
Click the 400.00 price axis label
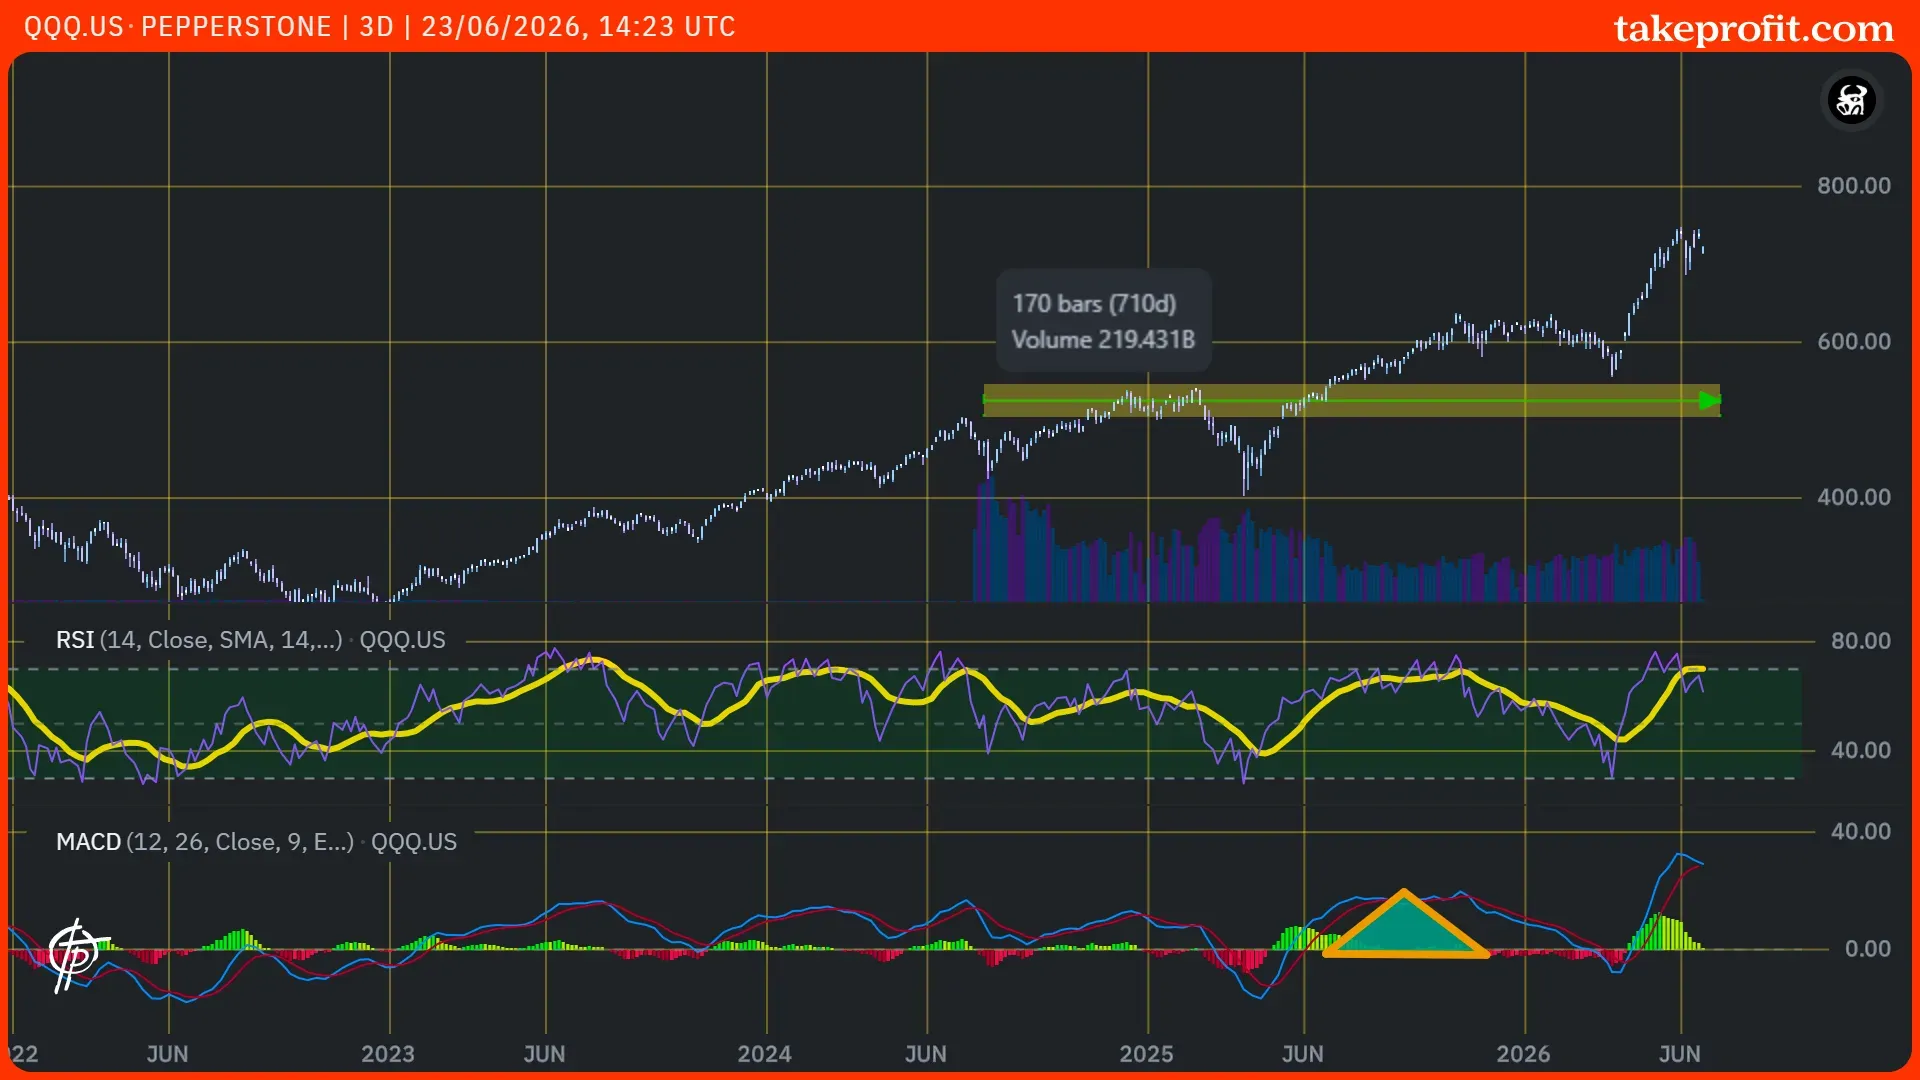1854,498
